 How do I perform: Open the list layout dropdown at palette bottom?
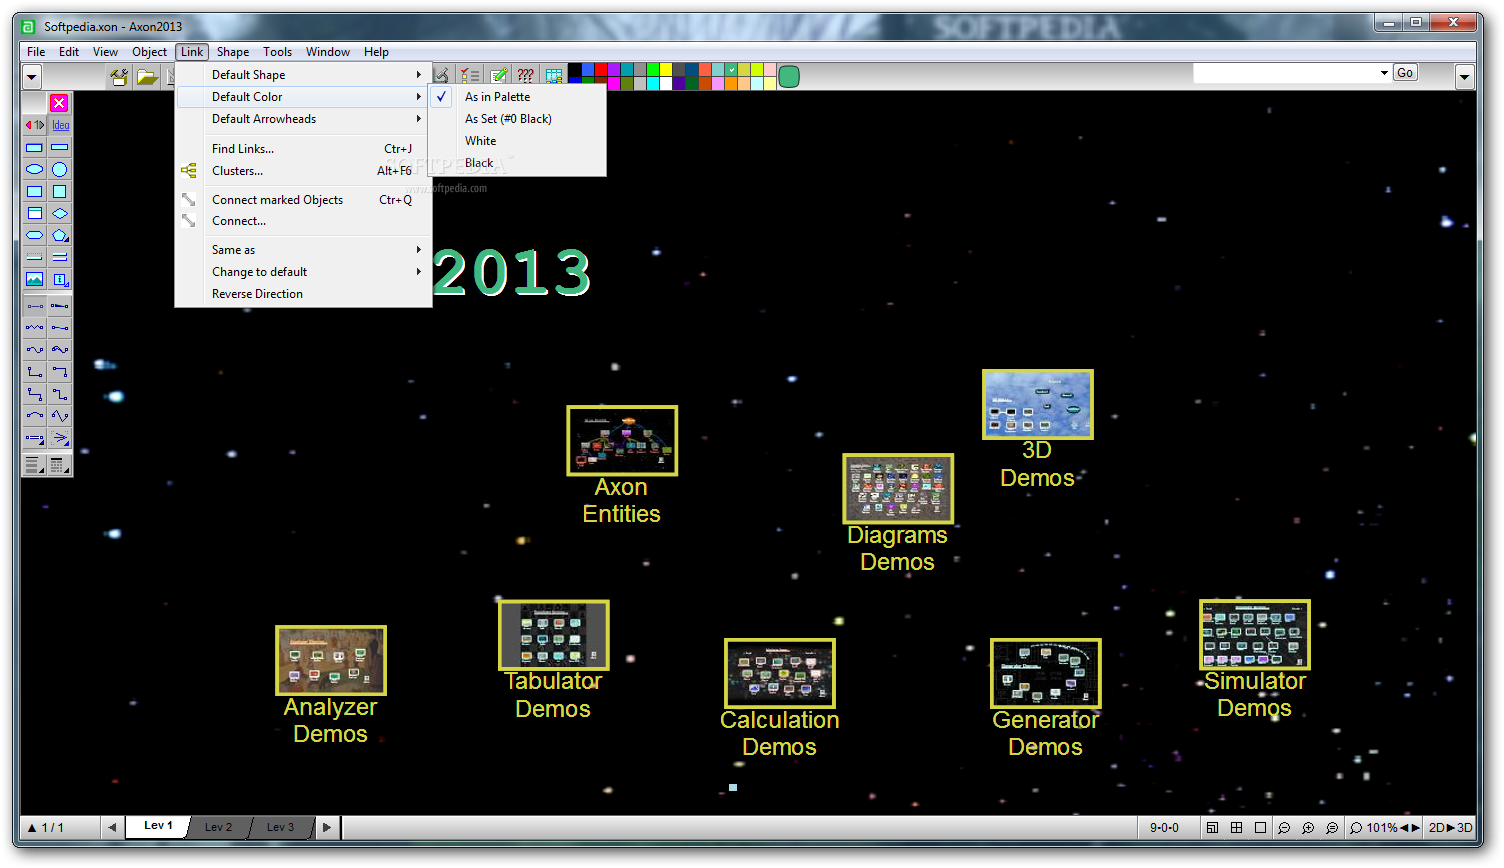(60, 465)
